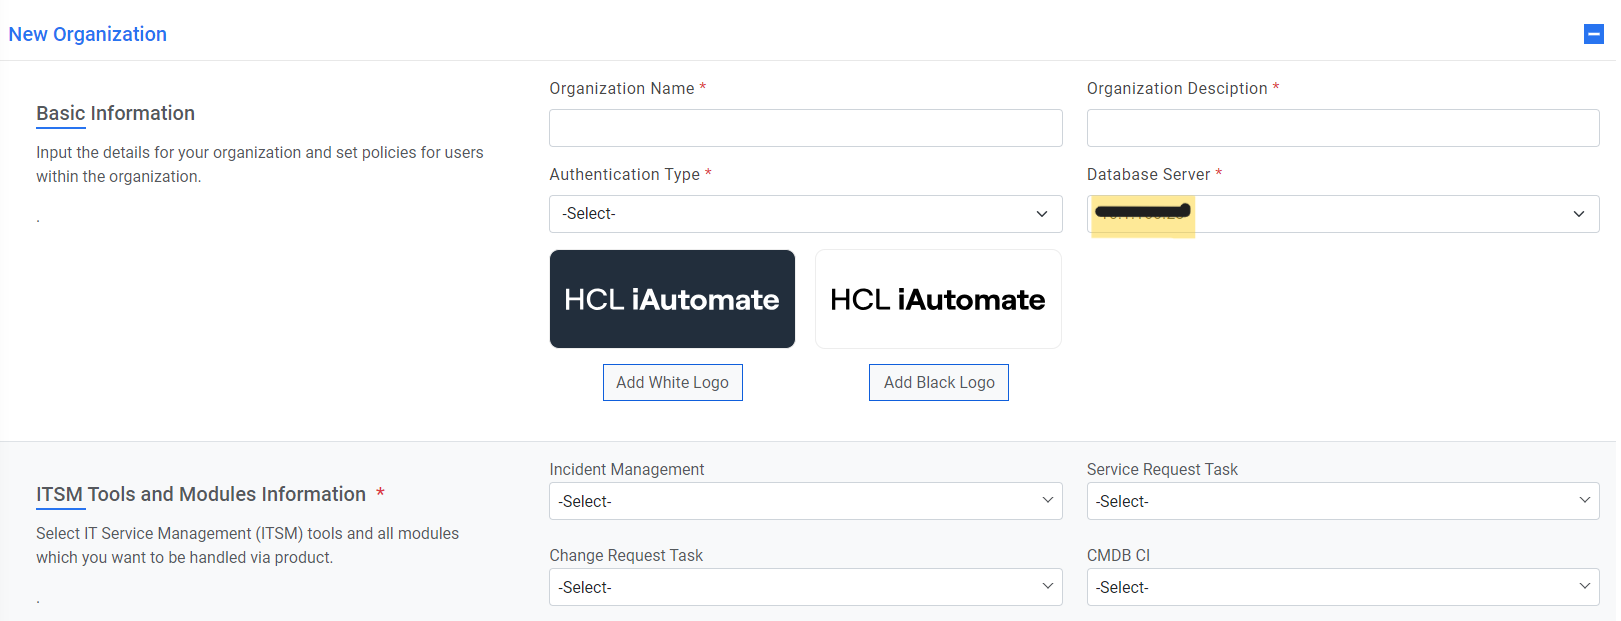The height and width of the screenshot is (621, 1621).
Task: Click the Authentication Type chevron arrow
Action: (x=1042, y=214)
